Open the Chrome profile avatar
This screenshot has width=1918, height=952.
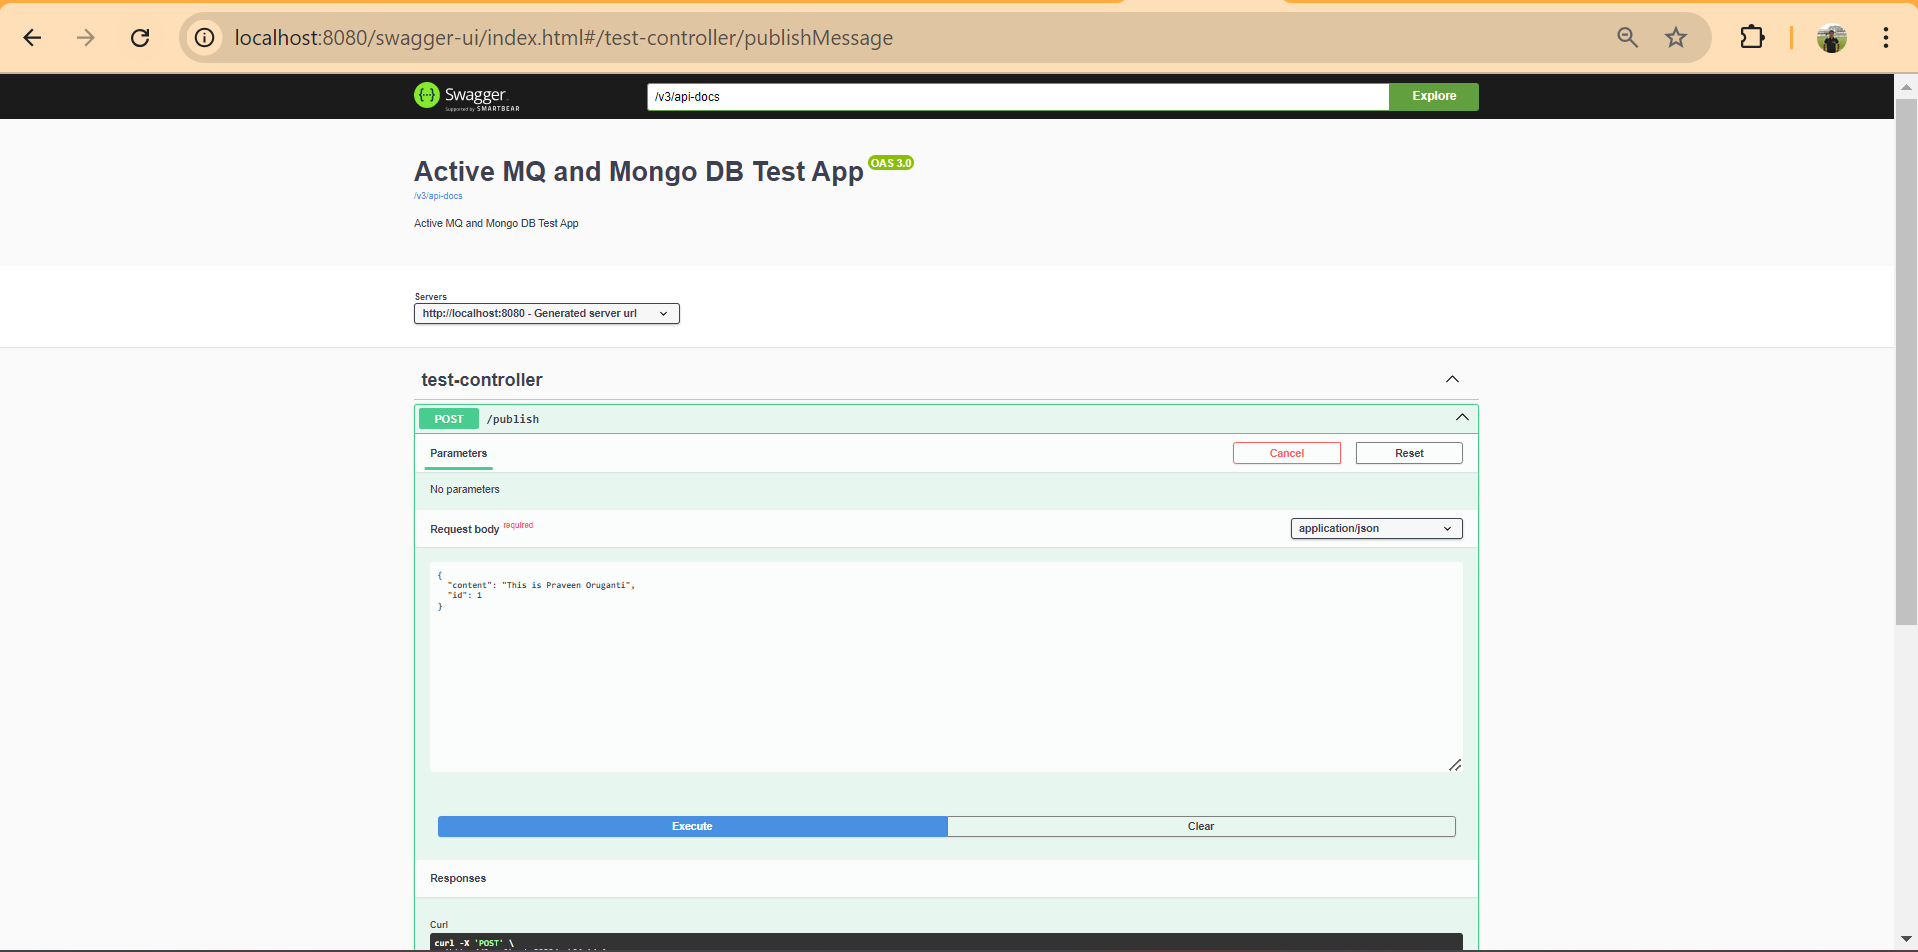click(x=1832, y=38)
